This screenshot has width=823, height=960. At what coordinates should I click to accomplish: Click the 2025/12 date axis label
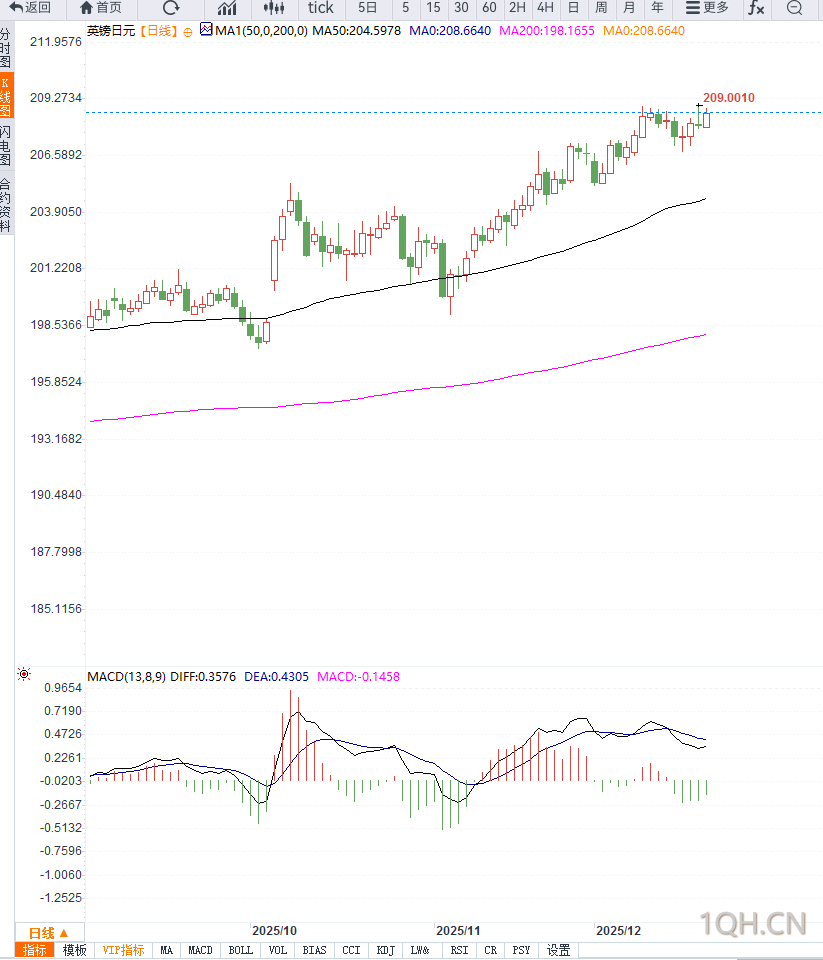(x=618, y=931)
